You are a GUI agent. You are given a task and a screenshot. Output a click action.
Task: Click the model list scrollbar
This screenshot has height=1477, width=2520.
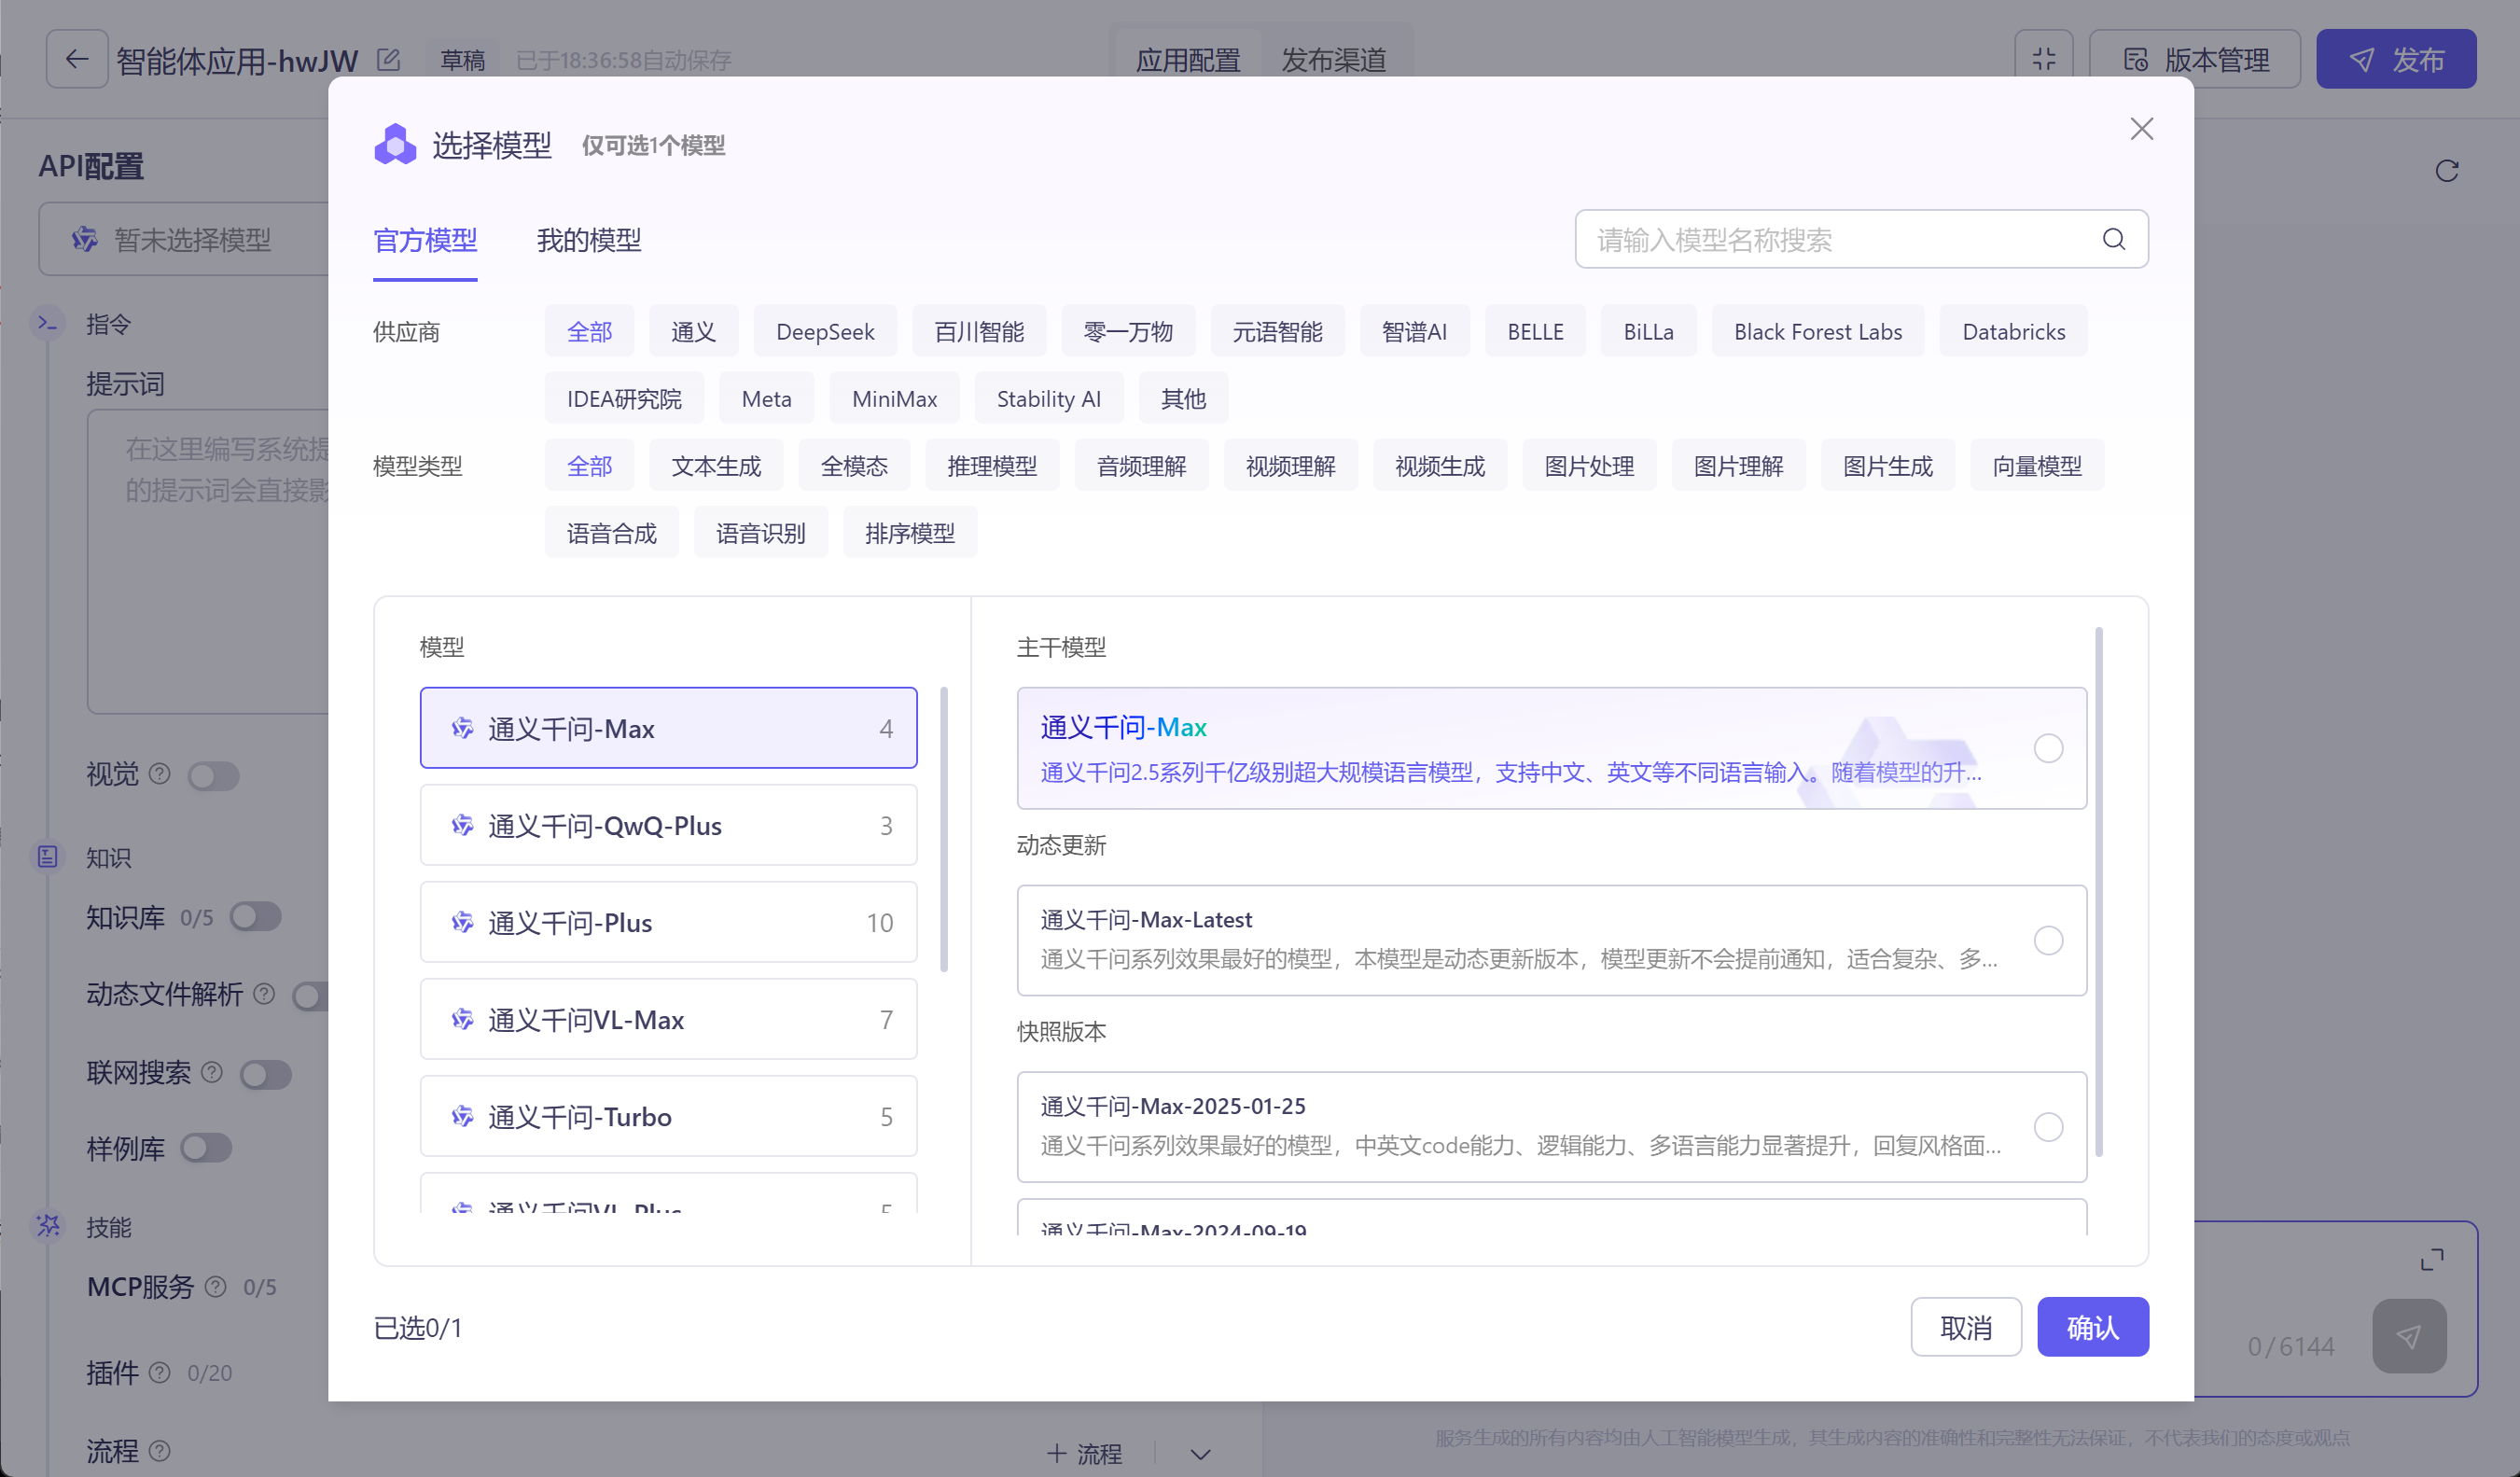click(x=944, y=828)
